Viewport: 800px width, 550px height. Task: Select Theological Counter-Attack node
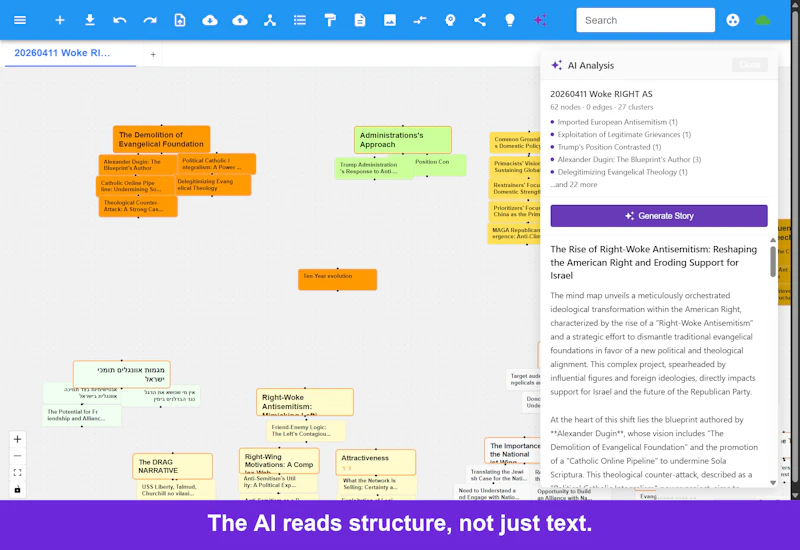(138, 206)
